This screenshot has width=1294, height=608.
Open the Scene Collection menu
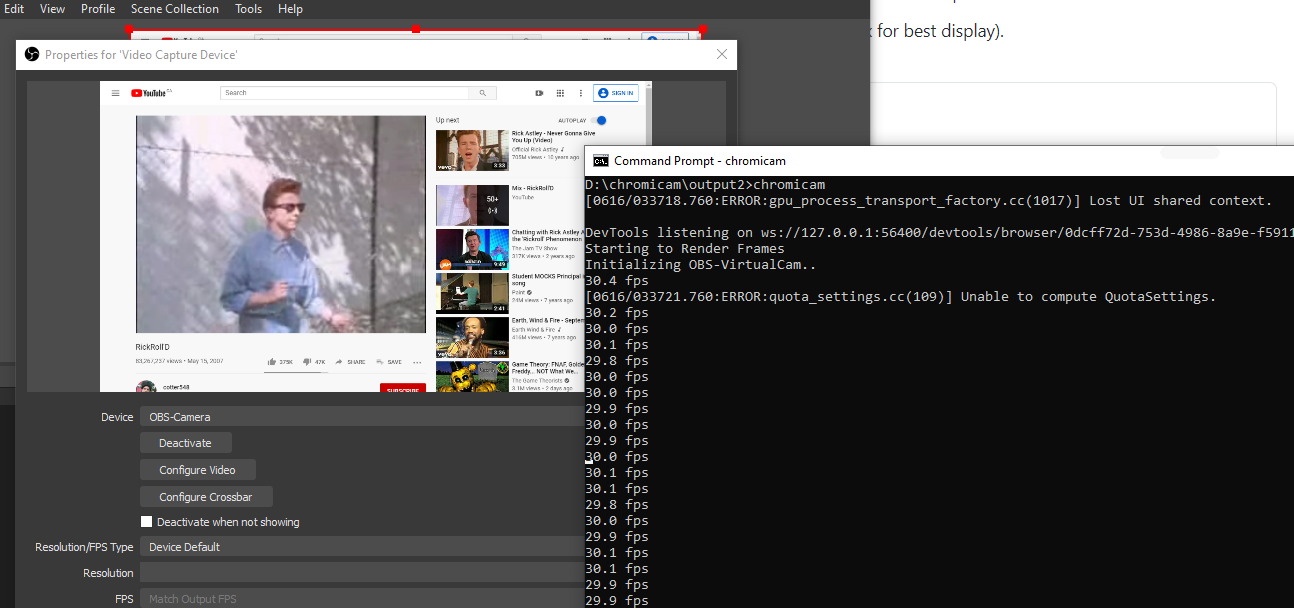pyautogui.click(x=175, y=9)
